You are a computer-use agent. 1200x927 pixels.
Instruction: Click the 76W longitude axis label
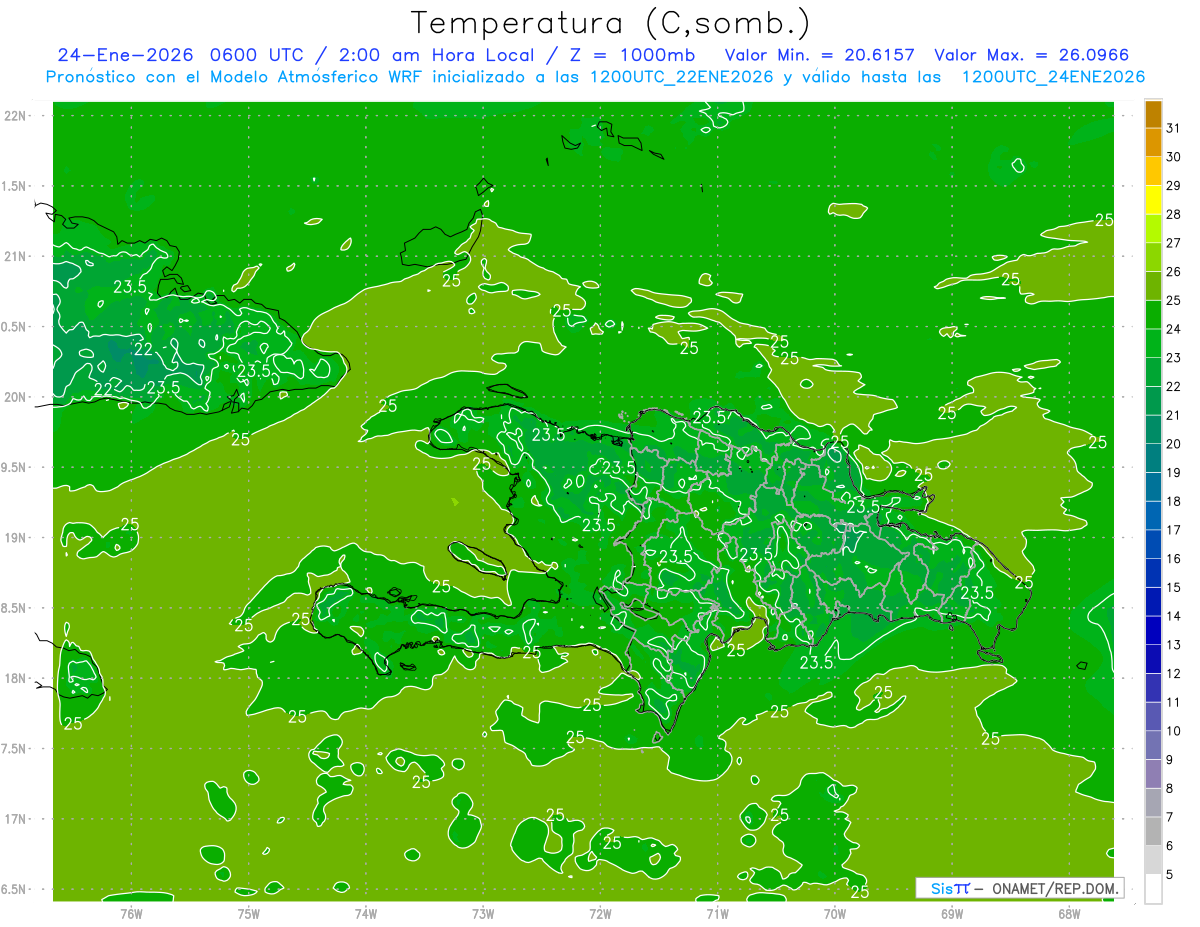tap(131, 913)
